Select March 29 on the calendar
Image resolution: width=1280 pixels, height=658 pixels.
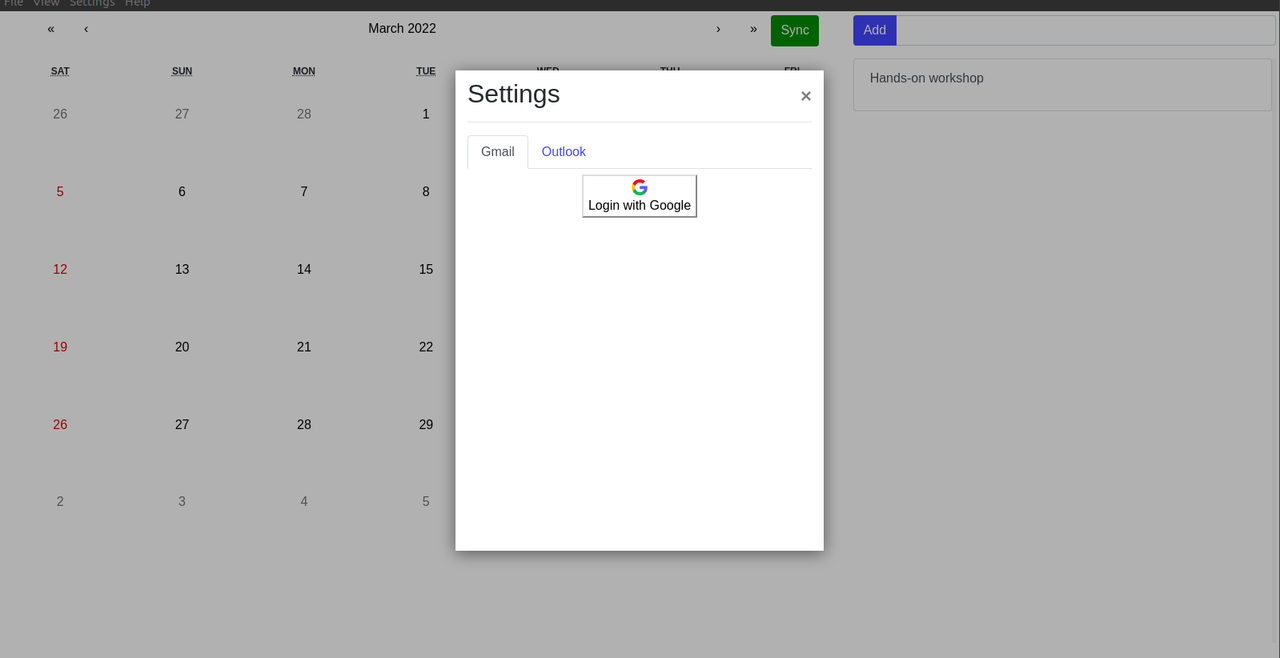[x=426, y=425]
